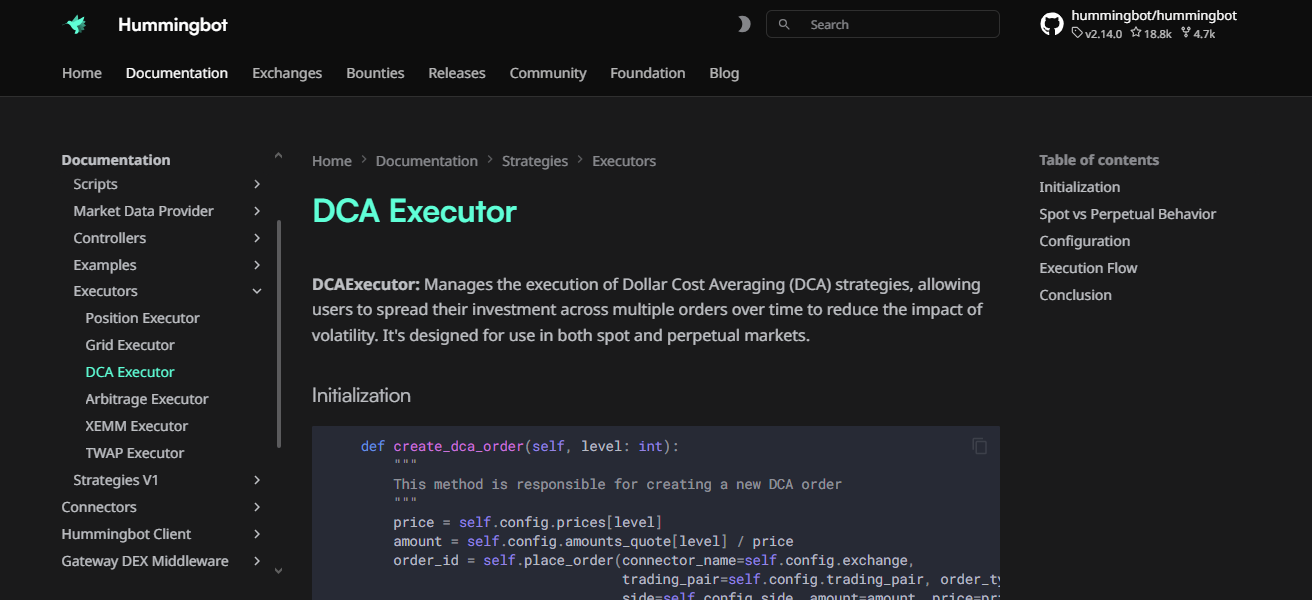
Task: Click the GitHub octocat icon
Action: [x=1052, y=24]
